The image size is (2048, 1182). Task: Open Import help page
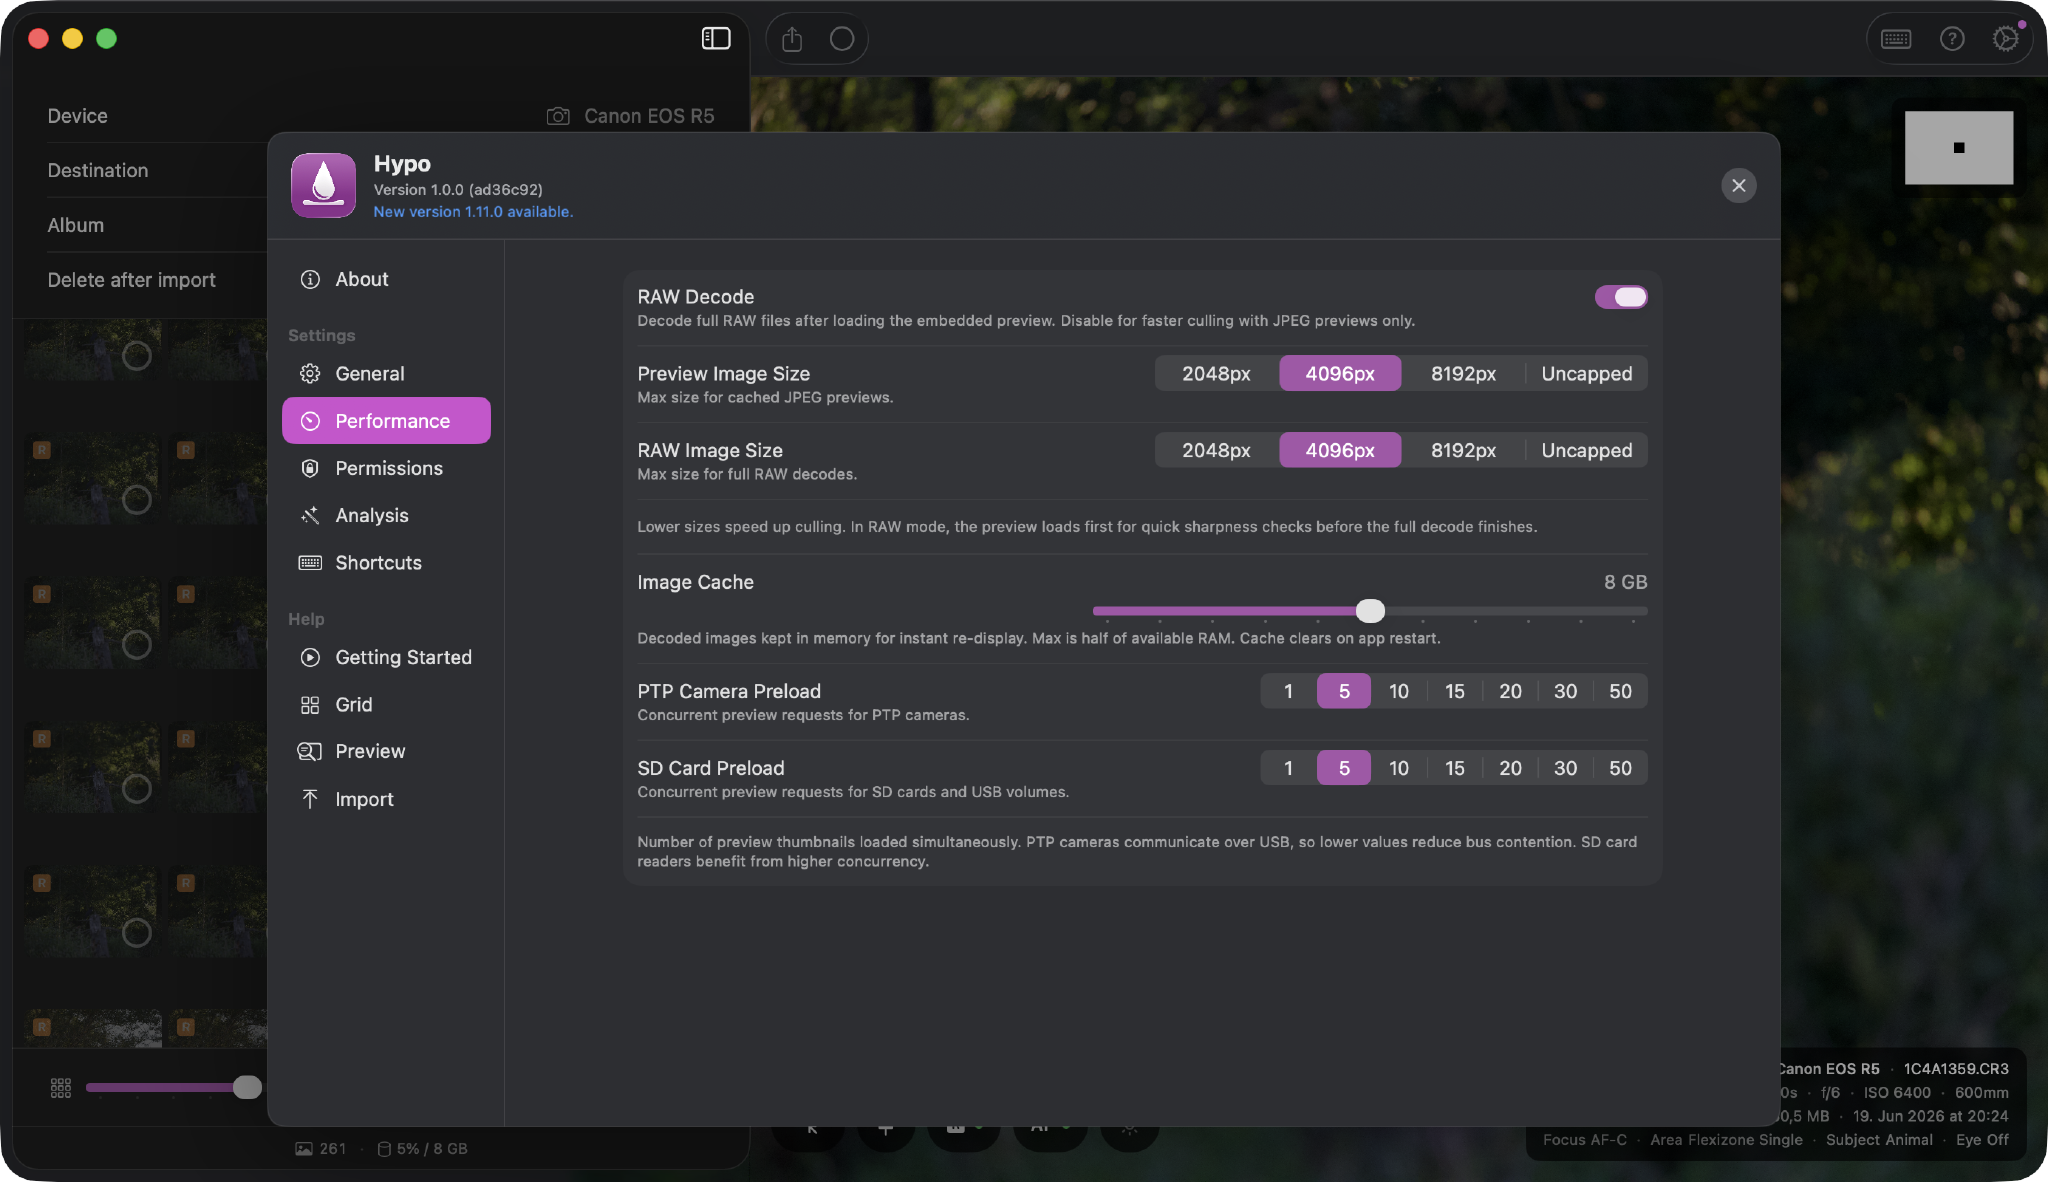[x=386, y=799]
